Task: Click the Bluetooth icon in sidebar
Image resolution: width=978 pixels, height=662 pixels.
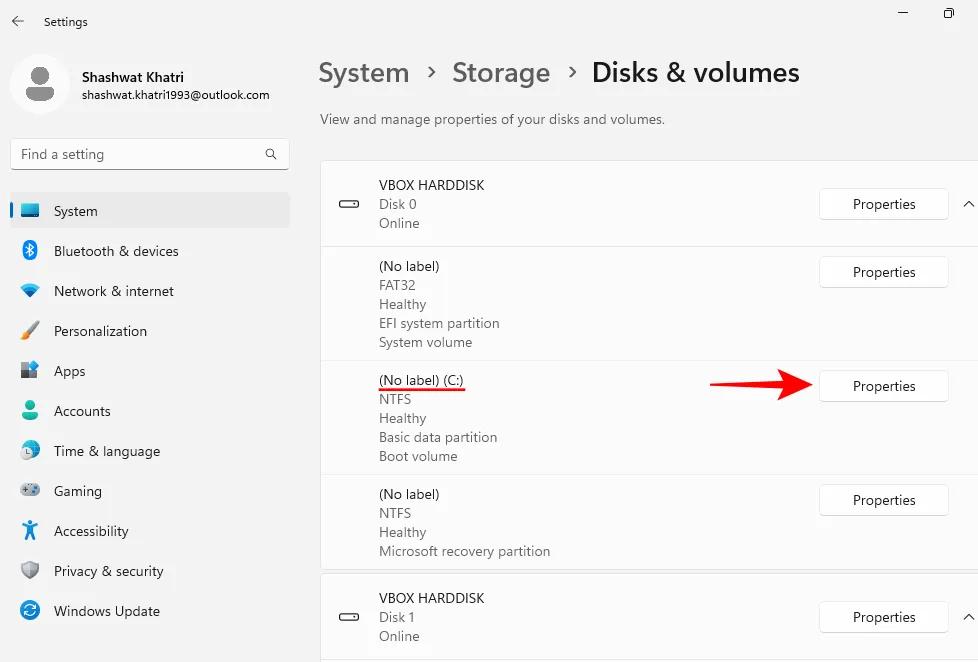Action: tap(30, 251)
